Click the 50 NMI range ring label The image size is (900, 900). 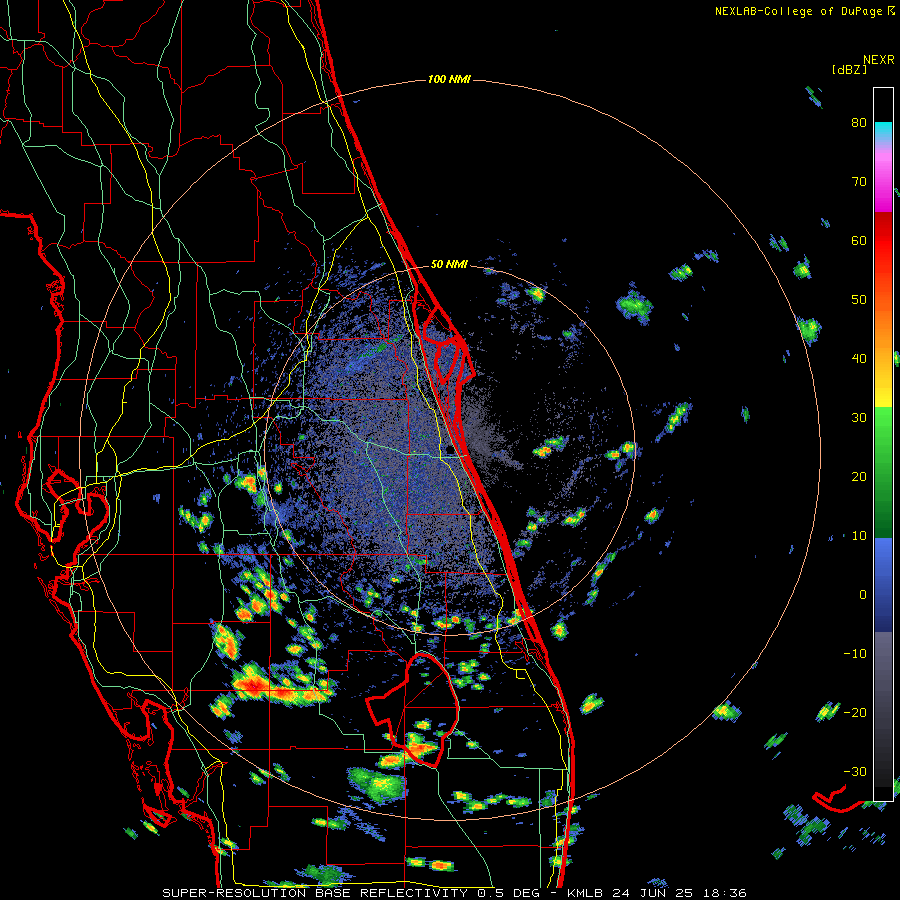(x=449, y=265)
